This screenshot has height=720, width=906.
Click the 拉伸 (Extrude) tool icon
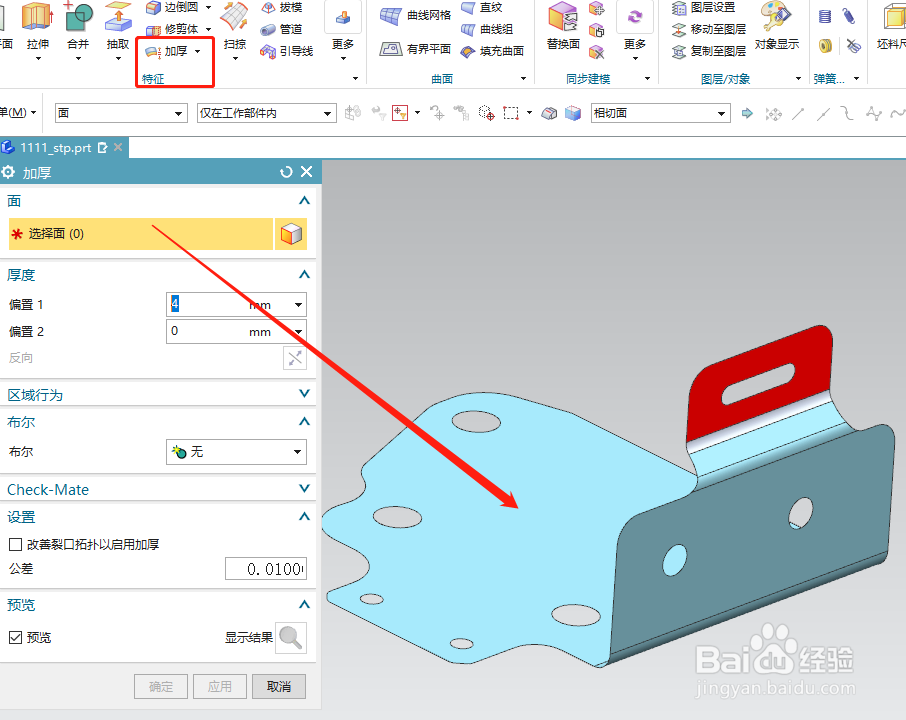coord(38,16)
